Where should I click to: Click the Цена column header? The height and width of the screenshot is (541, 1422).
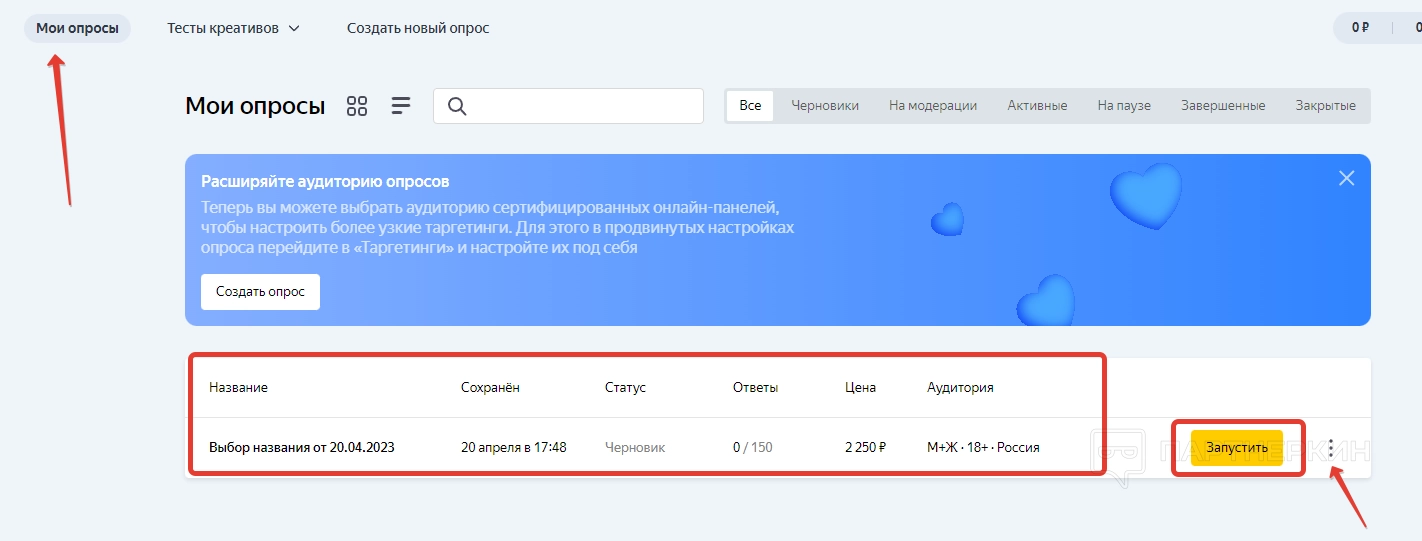click(x=860, y=387)
